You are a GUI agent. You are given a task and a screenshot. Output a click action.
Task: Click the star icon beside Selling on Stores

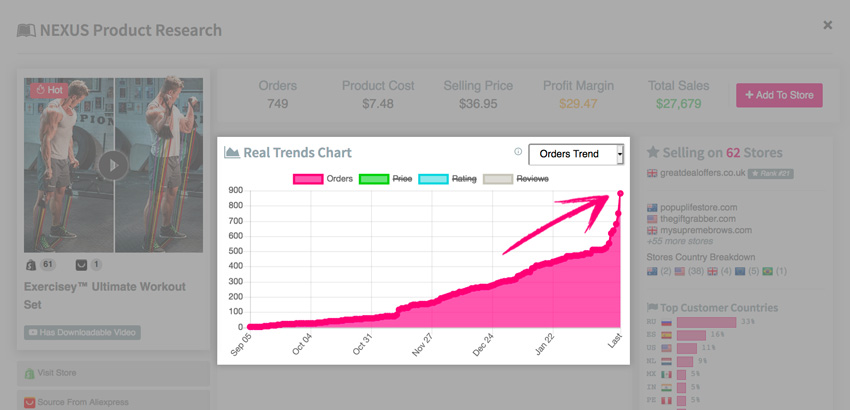pyautogui.click(x=653, y=152)
